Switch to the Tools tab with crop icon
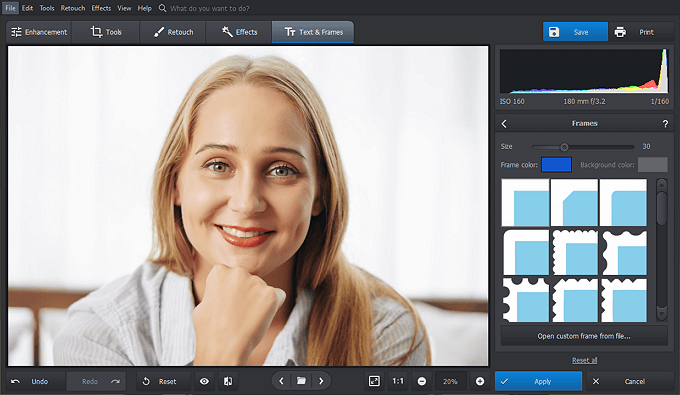This screenshot has height=395, width=680. [x=106, y=32]
